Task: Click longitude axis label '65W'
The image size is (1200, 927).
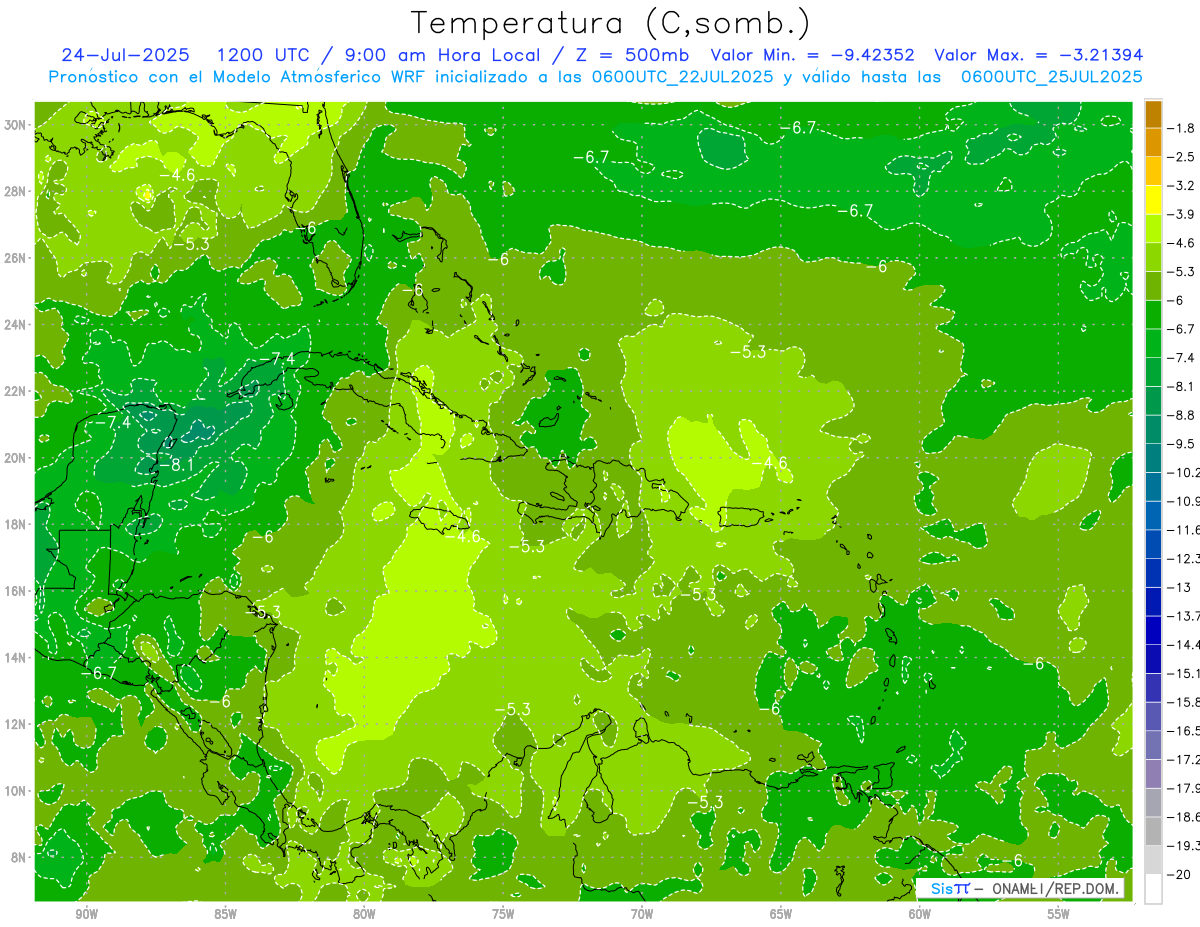Action: click(781, 915)
